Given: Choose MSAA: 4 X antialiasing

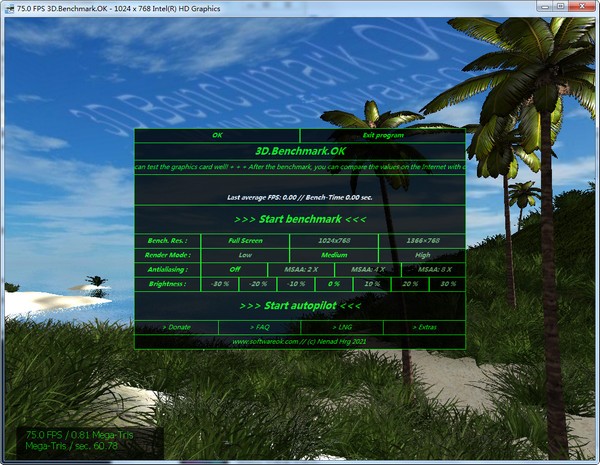Looking at the screenshot, I should pos(368,269).
